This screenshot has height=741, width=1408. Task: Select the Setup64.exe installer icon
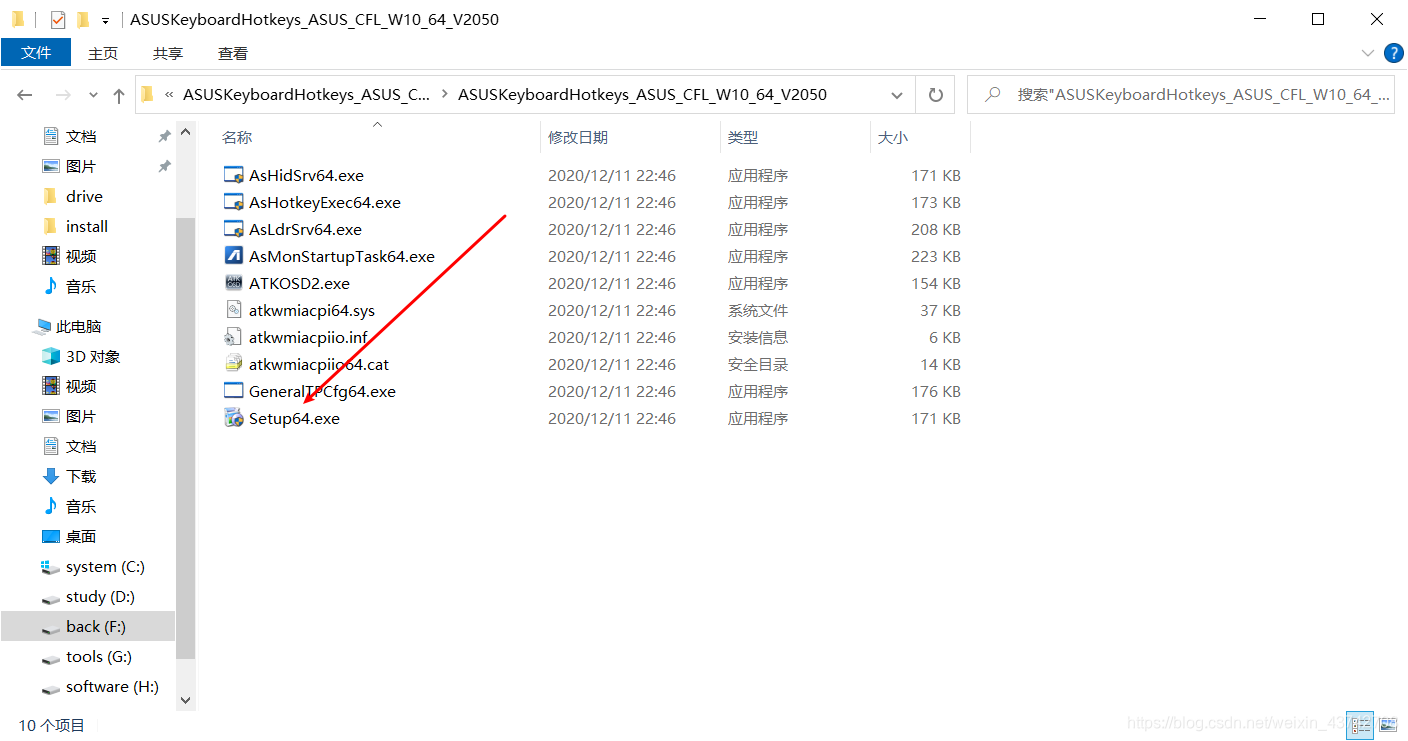[234, 418]
